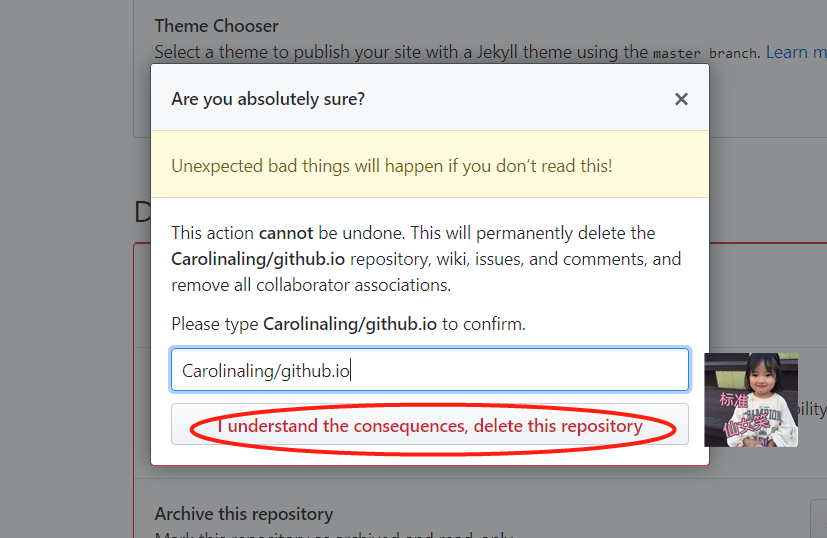The image size is (827, 538).
Task: Click the "master branch" code text
Action: (705, 52)
